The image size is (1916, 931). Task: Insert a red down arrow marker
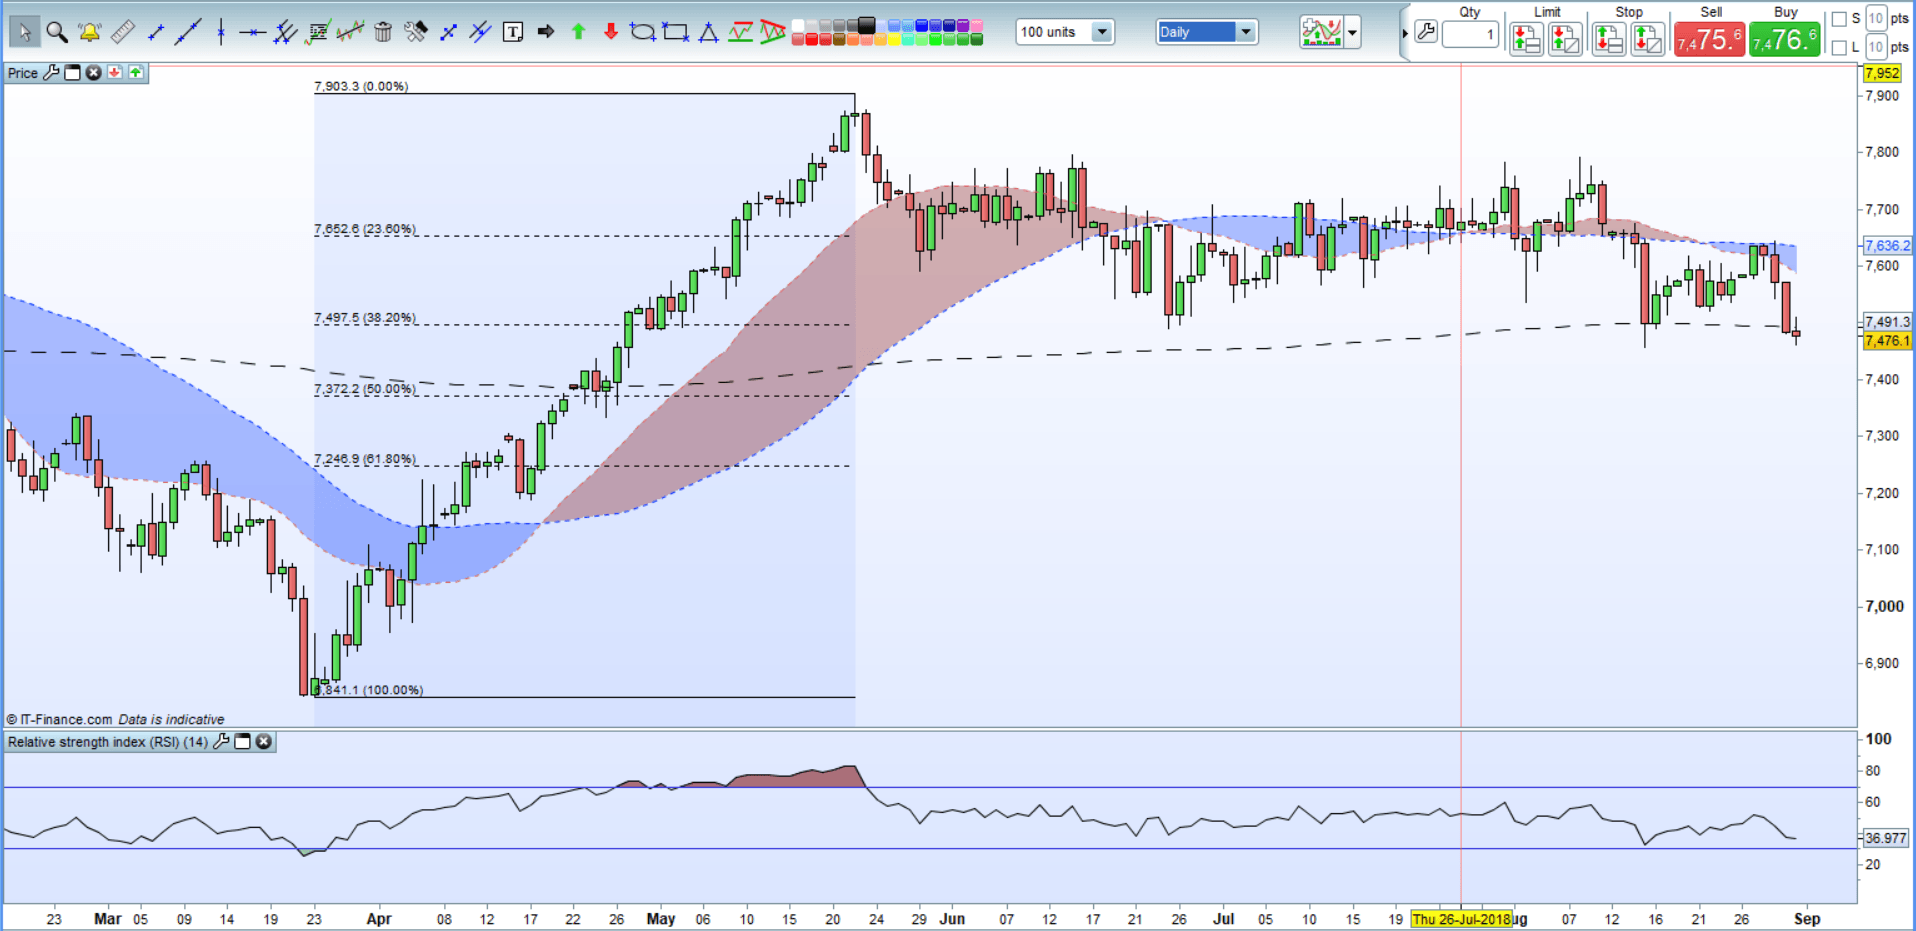[611, 32]
